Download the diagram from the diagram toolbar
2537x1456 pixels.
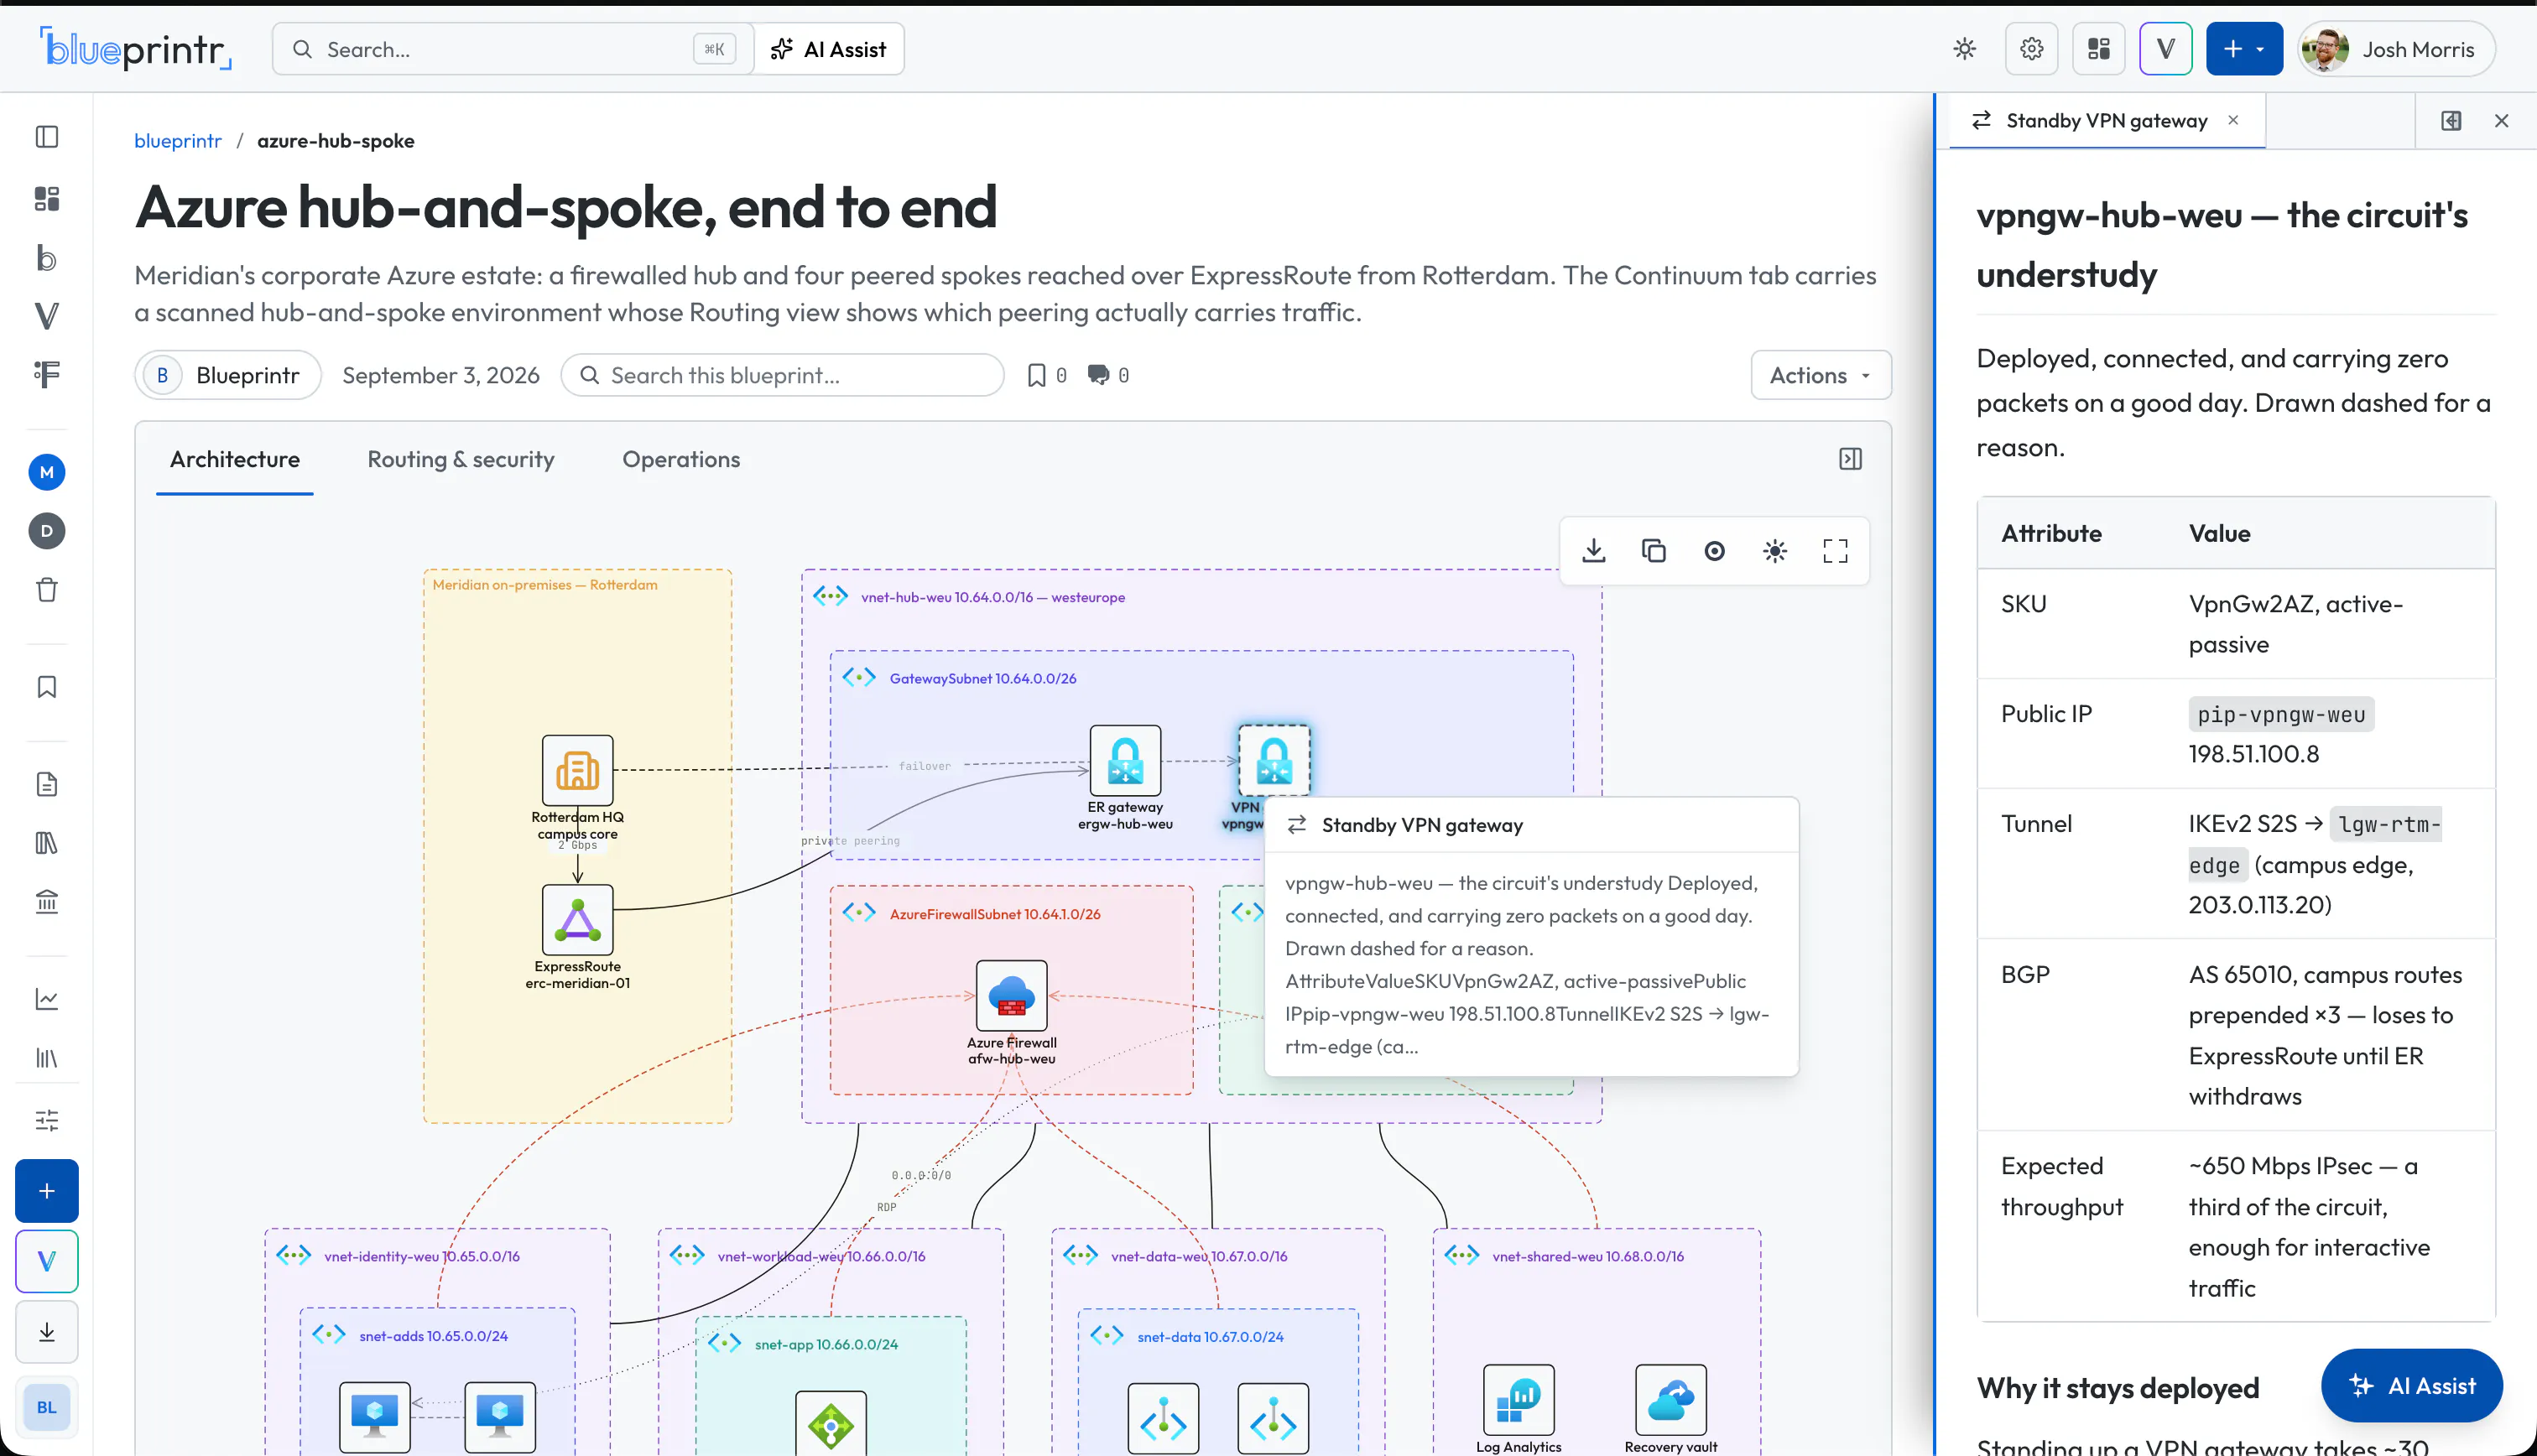[x=1594, y=551]
